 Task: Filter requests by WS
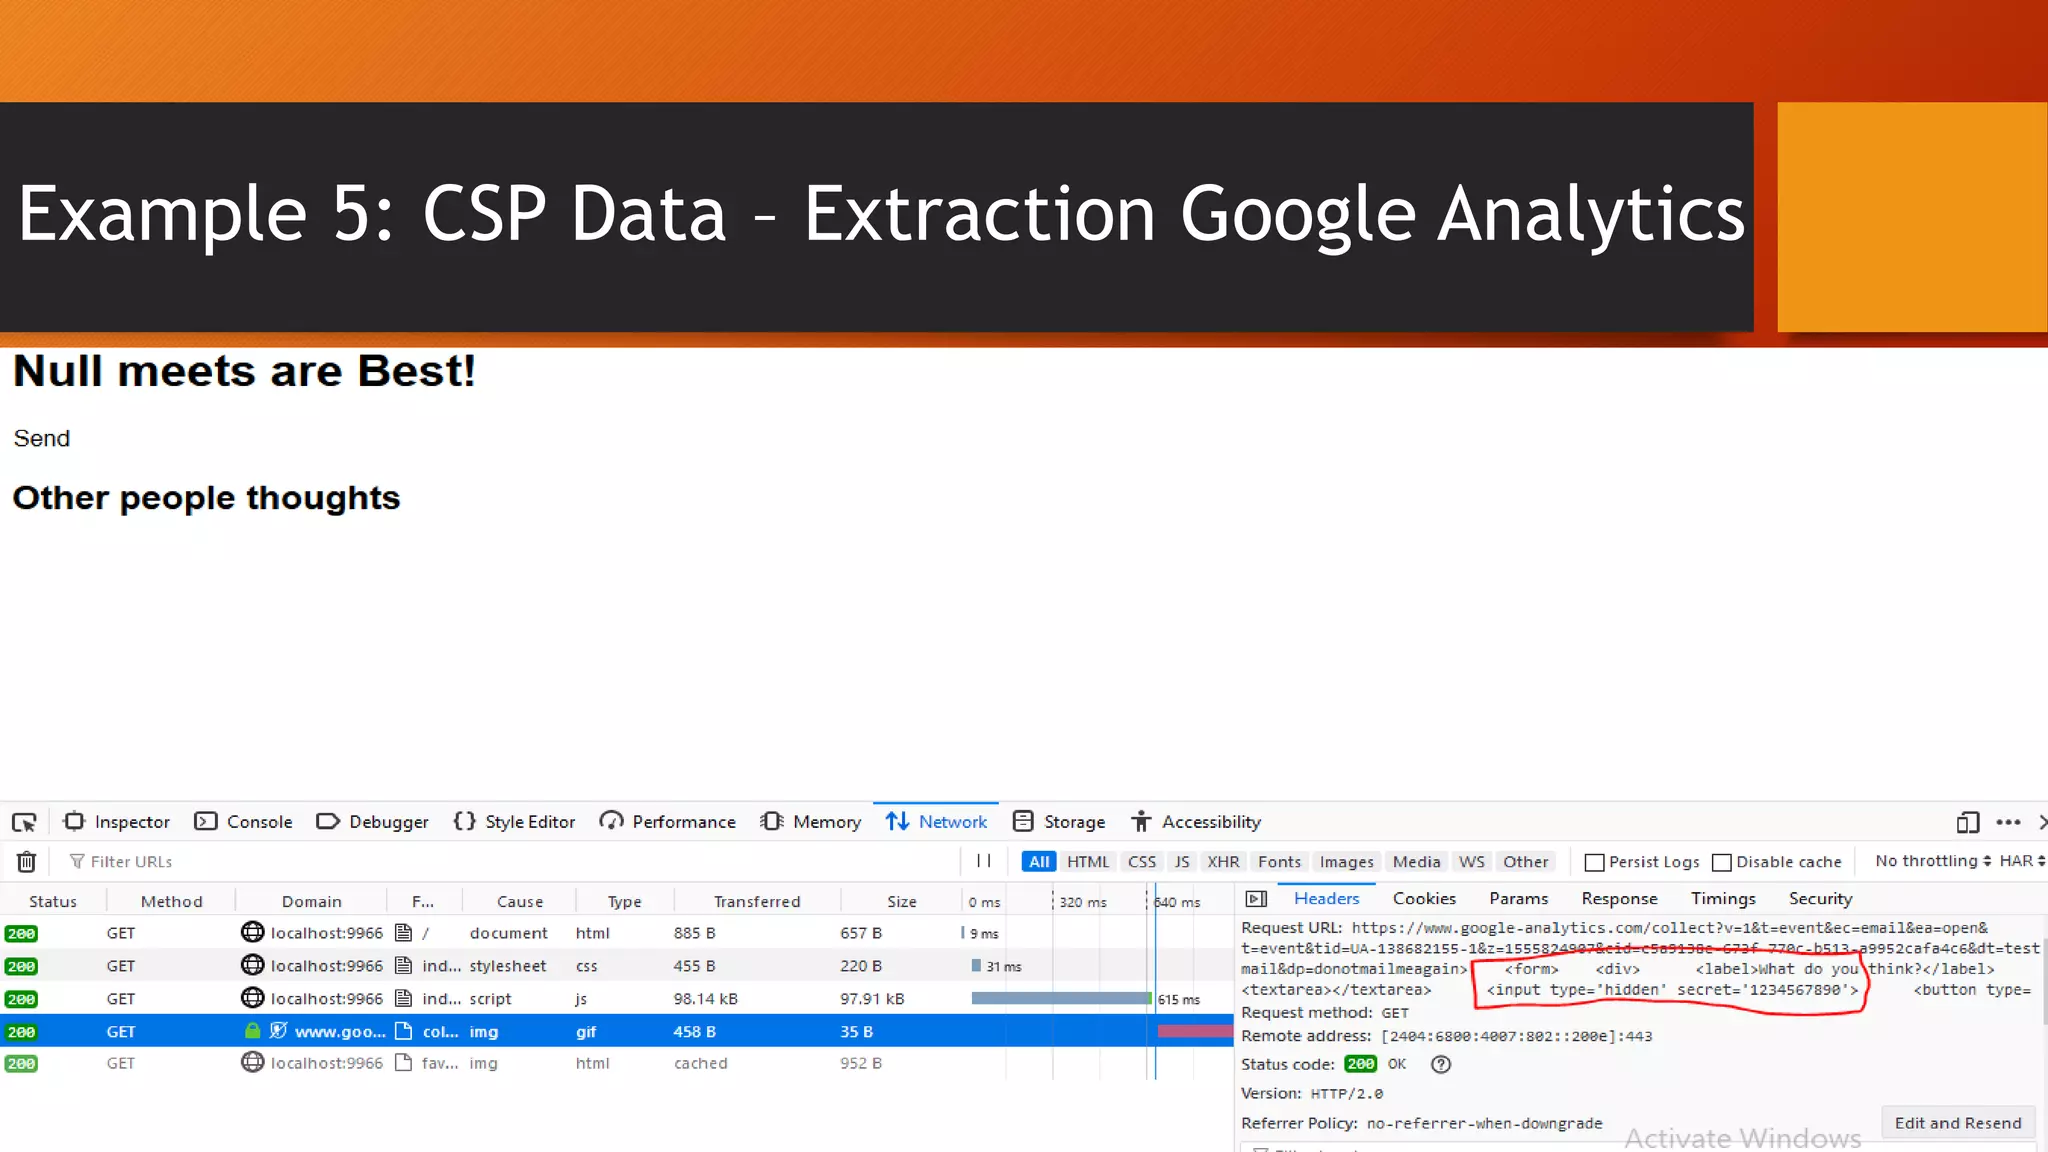1471,861
